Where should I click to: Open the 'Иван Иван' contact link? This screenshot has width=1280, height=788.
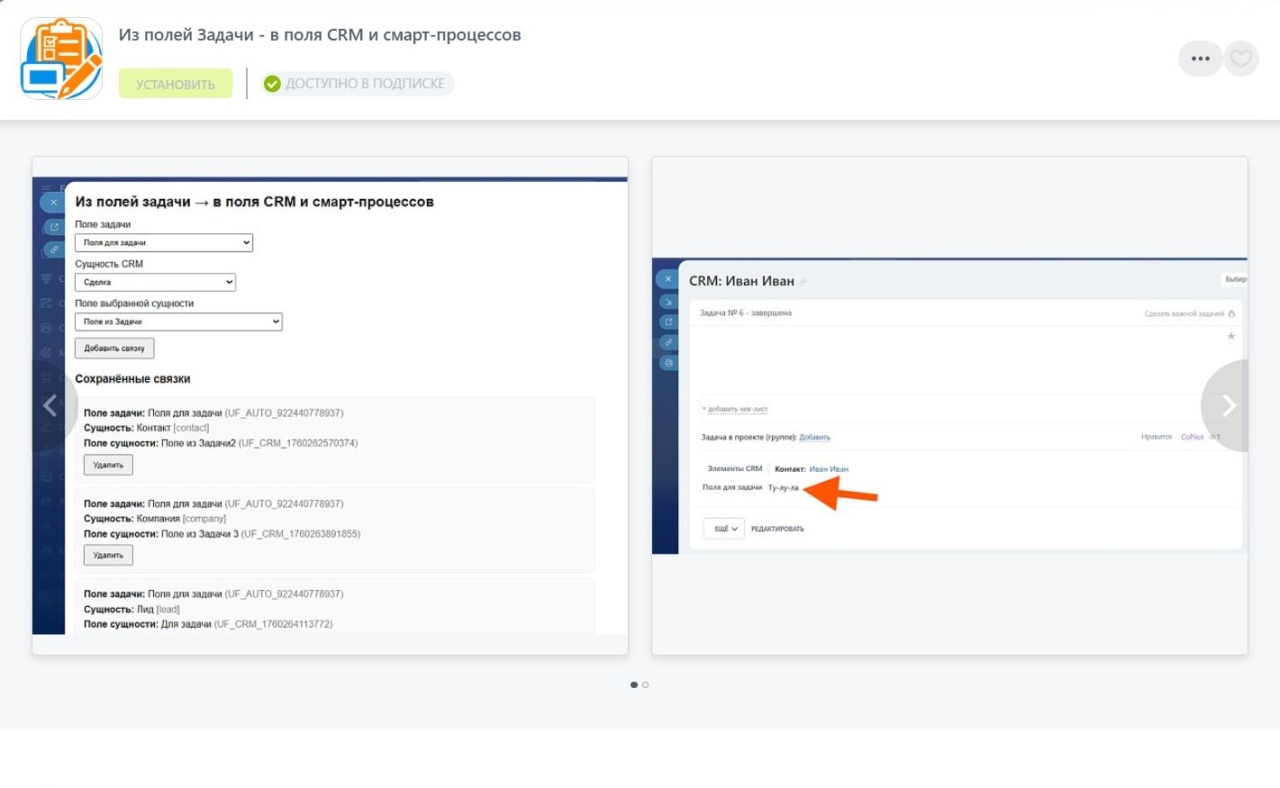828,469
